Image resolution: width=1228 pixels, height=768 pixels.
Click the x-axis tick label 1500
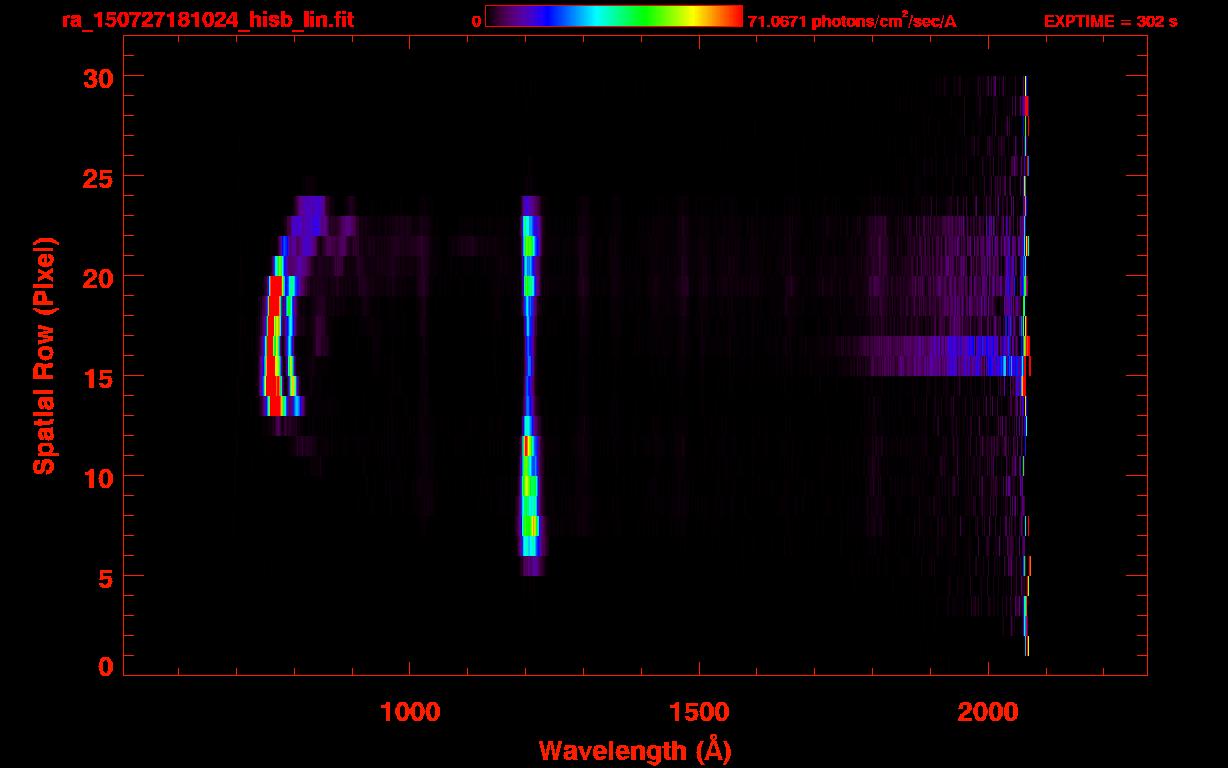tap(699, 712)
